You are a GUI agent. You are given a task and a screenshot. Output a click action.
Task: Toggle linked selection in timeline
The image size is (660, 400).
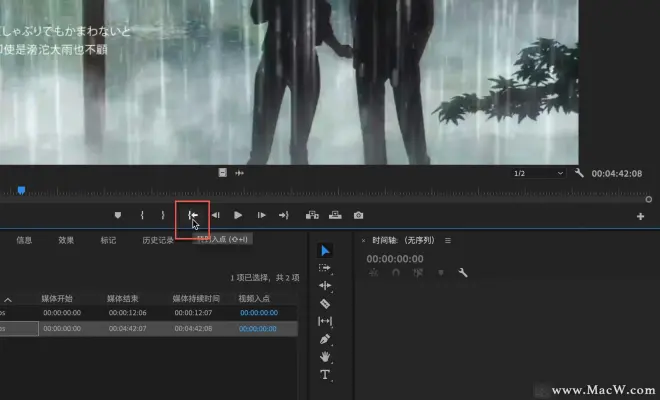[x=418, y=273]
